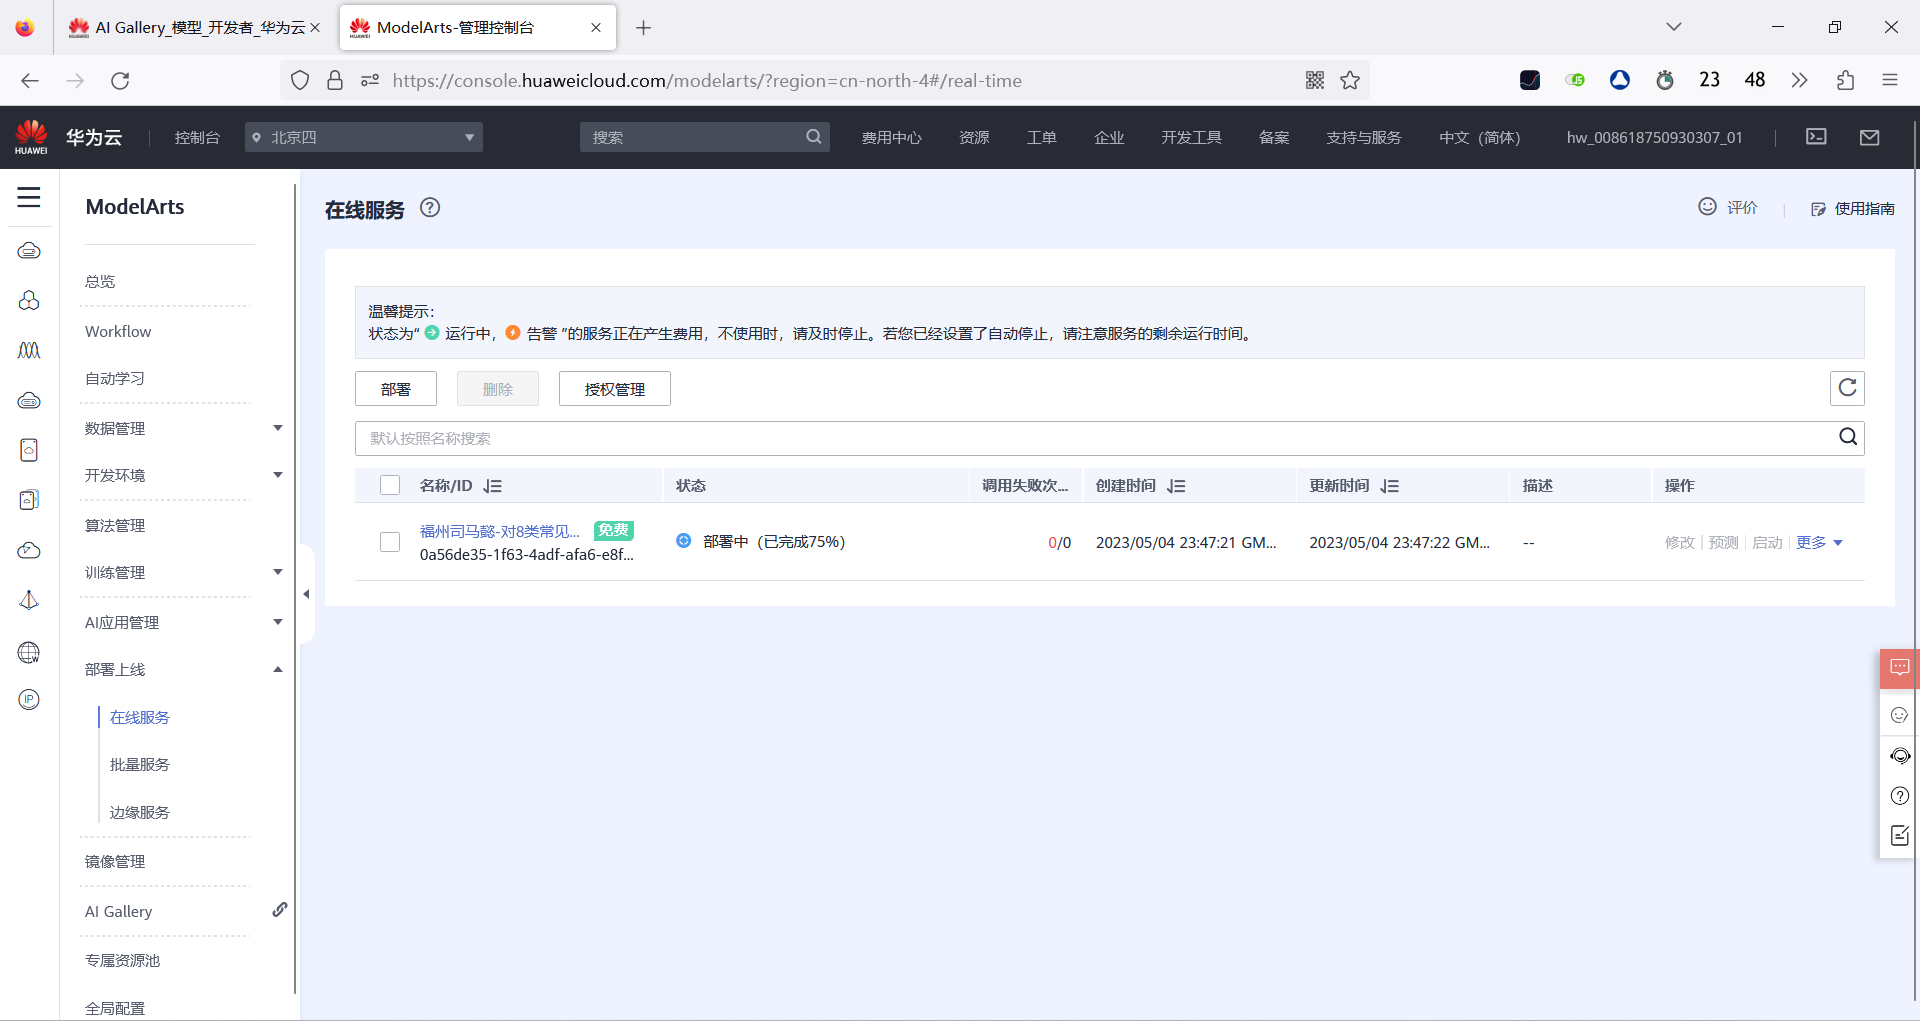
Task: Open the 福州司马懿 service link
Action: (x=499, y=531)
